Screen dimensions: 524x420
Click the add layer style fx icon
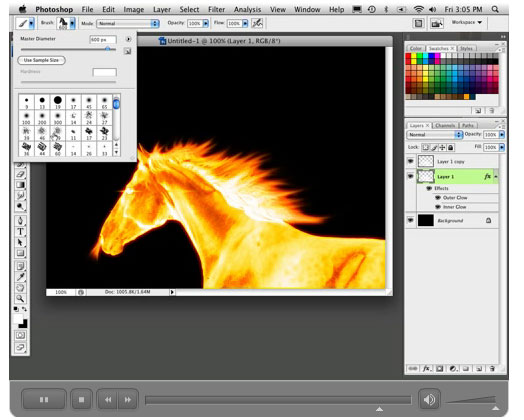point(426,369)
